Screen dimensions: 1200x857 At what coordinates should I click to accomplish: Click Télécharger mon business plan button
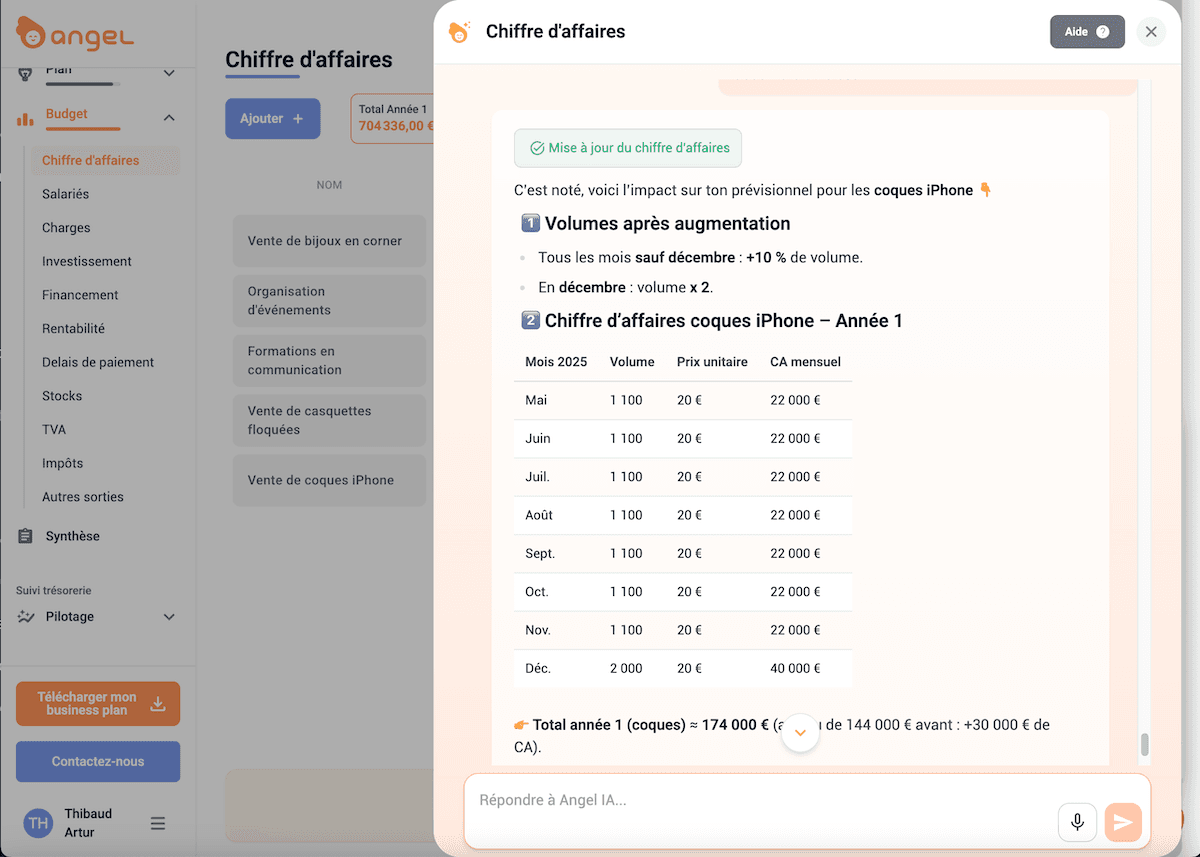coord(98,704)
